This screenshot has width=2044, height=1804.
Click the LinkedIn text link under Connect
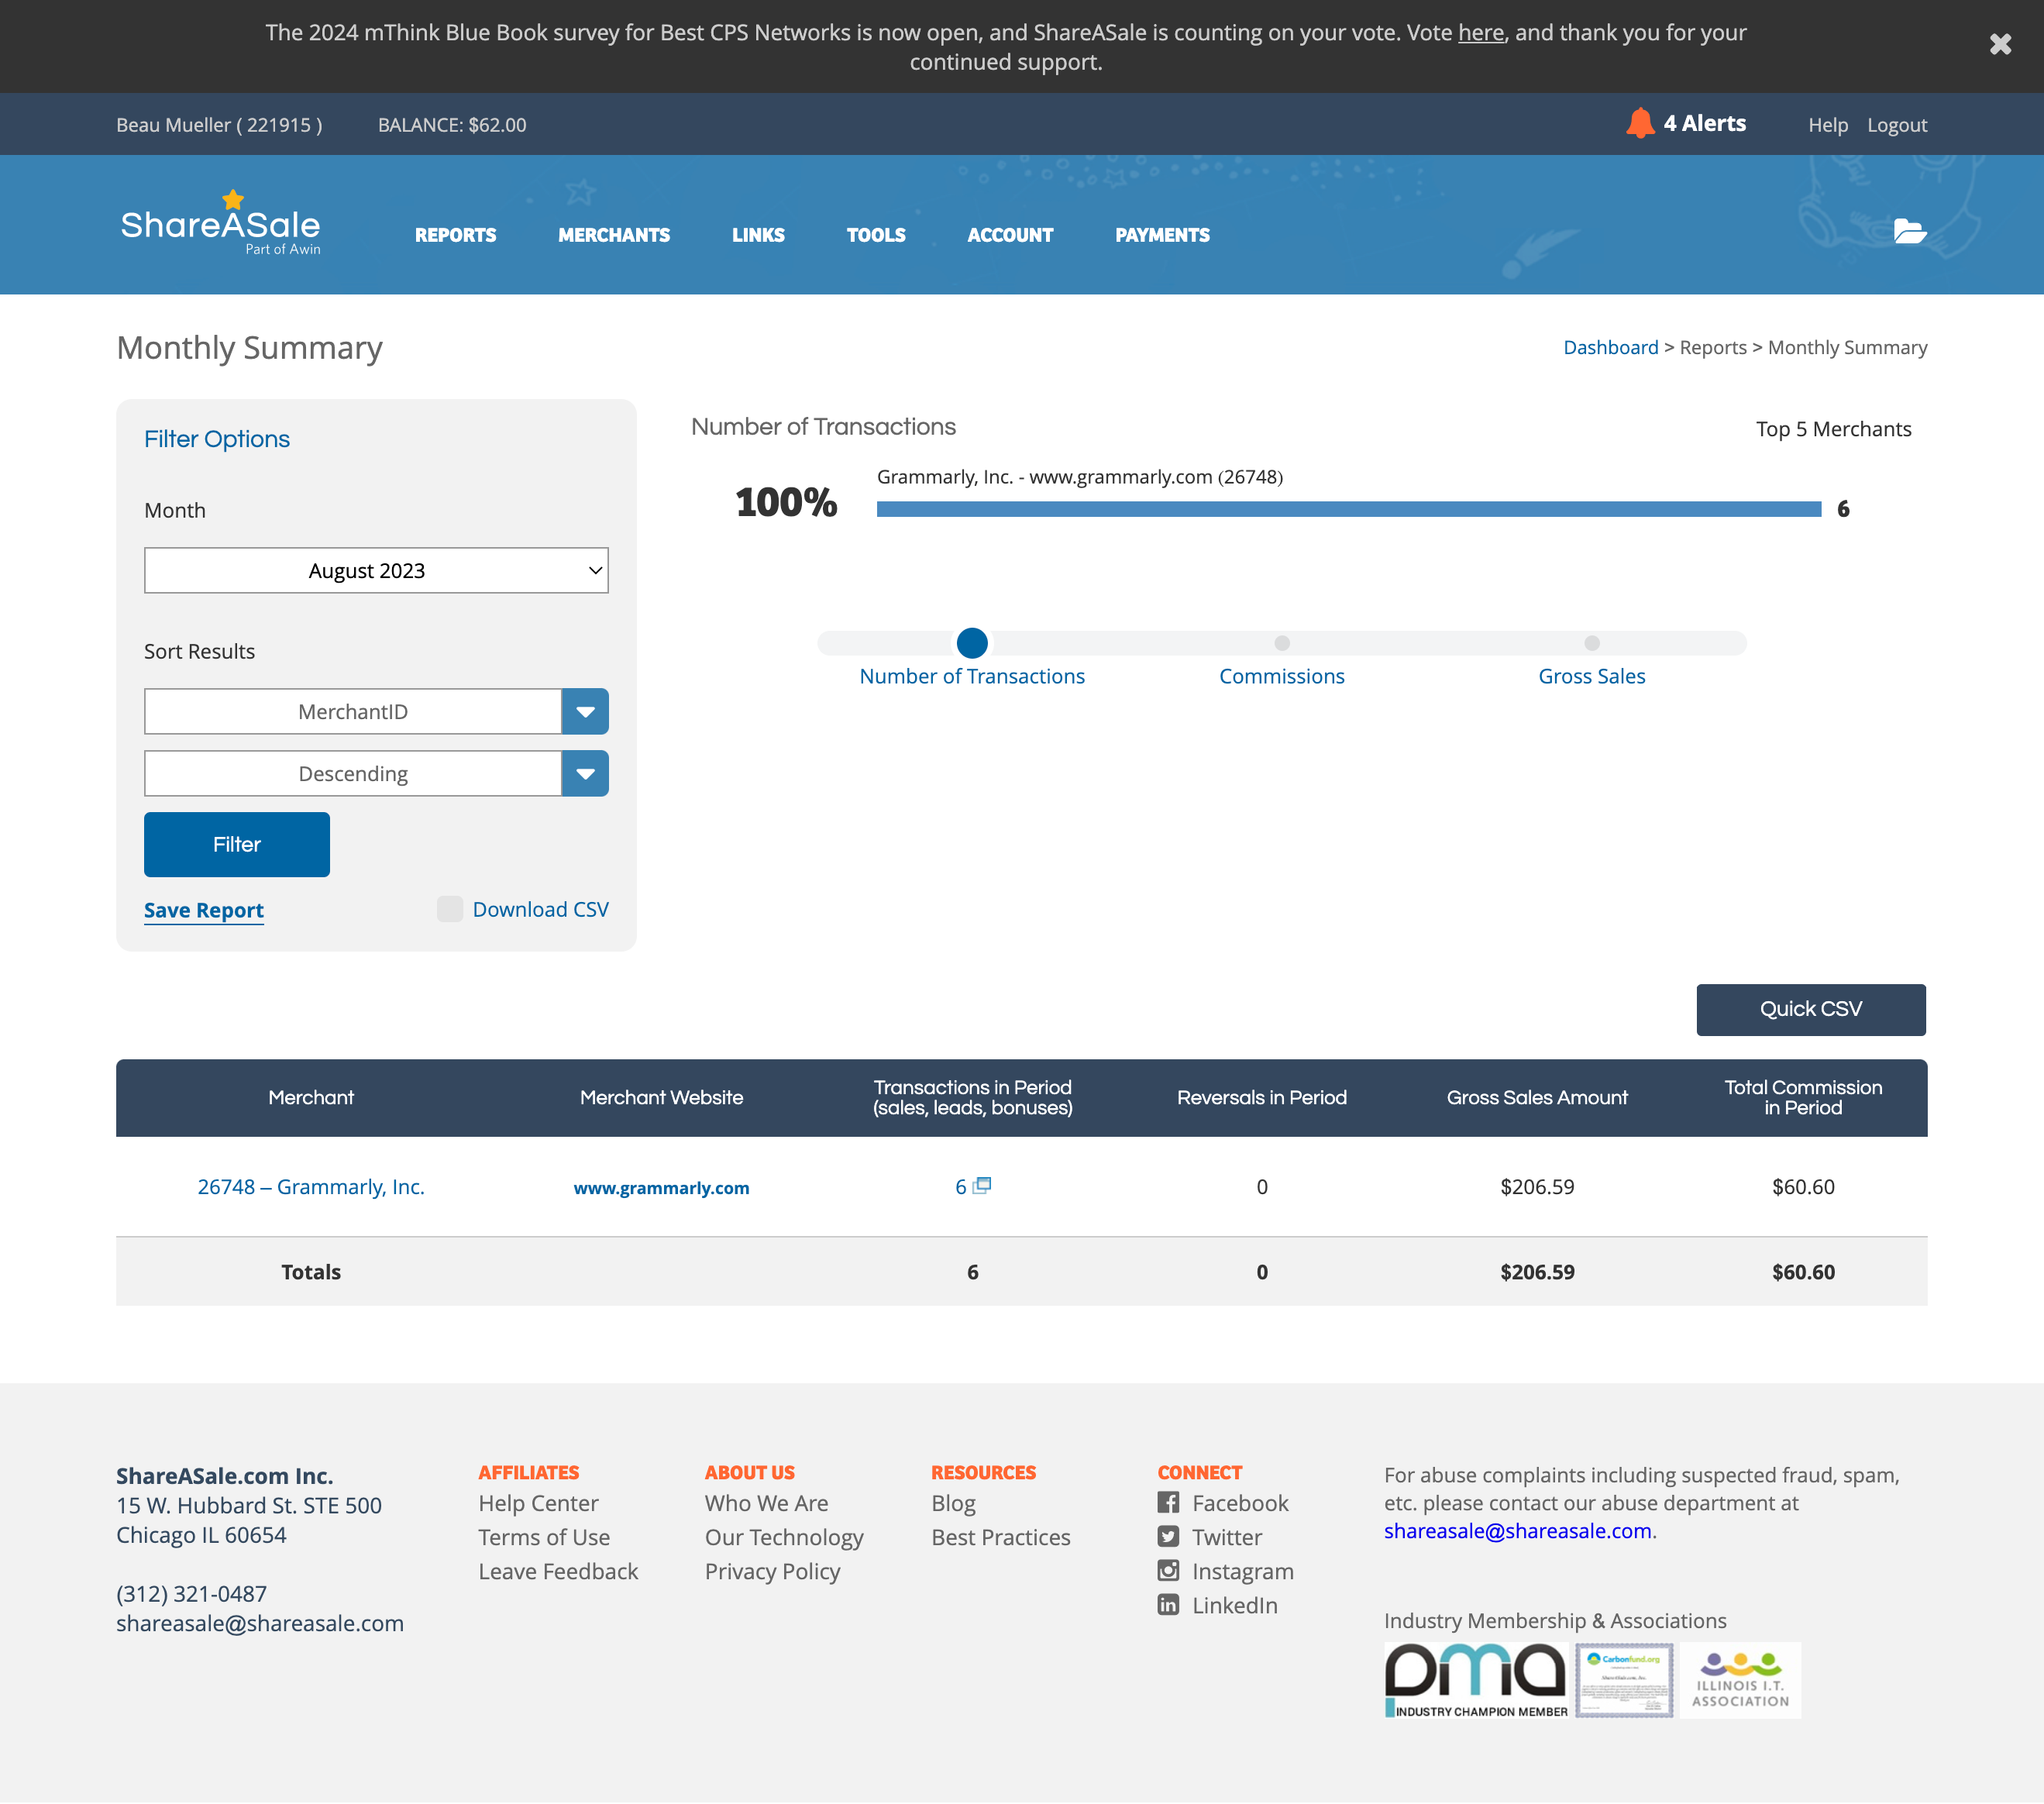[1234, 1605]
